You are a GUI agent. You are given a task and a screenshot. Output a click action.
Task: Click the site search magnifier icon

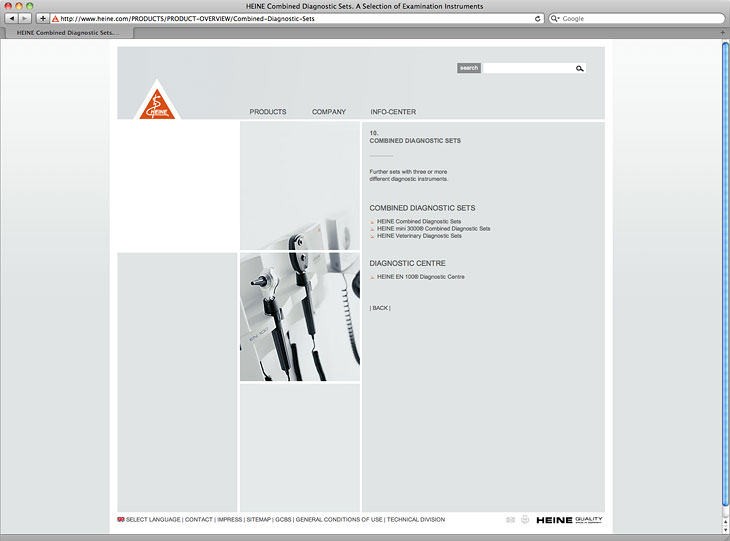pos(580,68)
